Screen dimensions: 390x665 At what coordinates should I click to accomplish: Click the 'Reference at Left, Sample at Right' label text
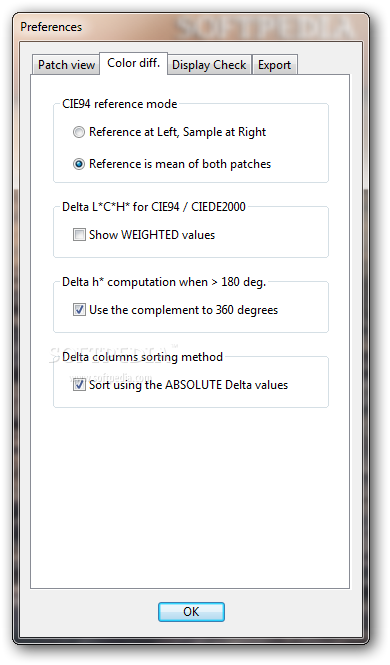point(177,132)
